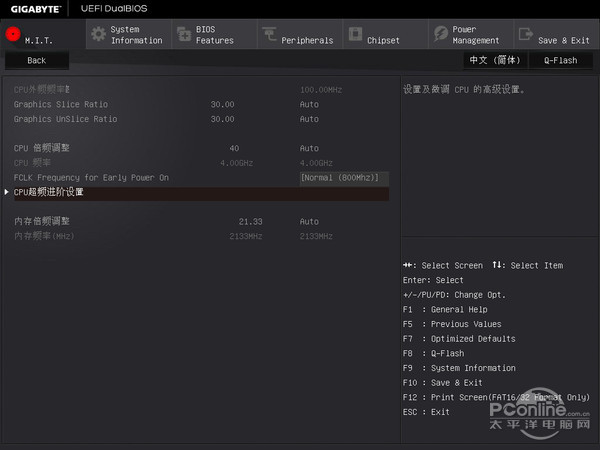Click the F7 Optimized Defaults help line
This screenshot has height=450, width=600.
[x=459, y=339]
